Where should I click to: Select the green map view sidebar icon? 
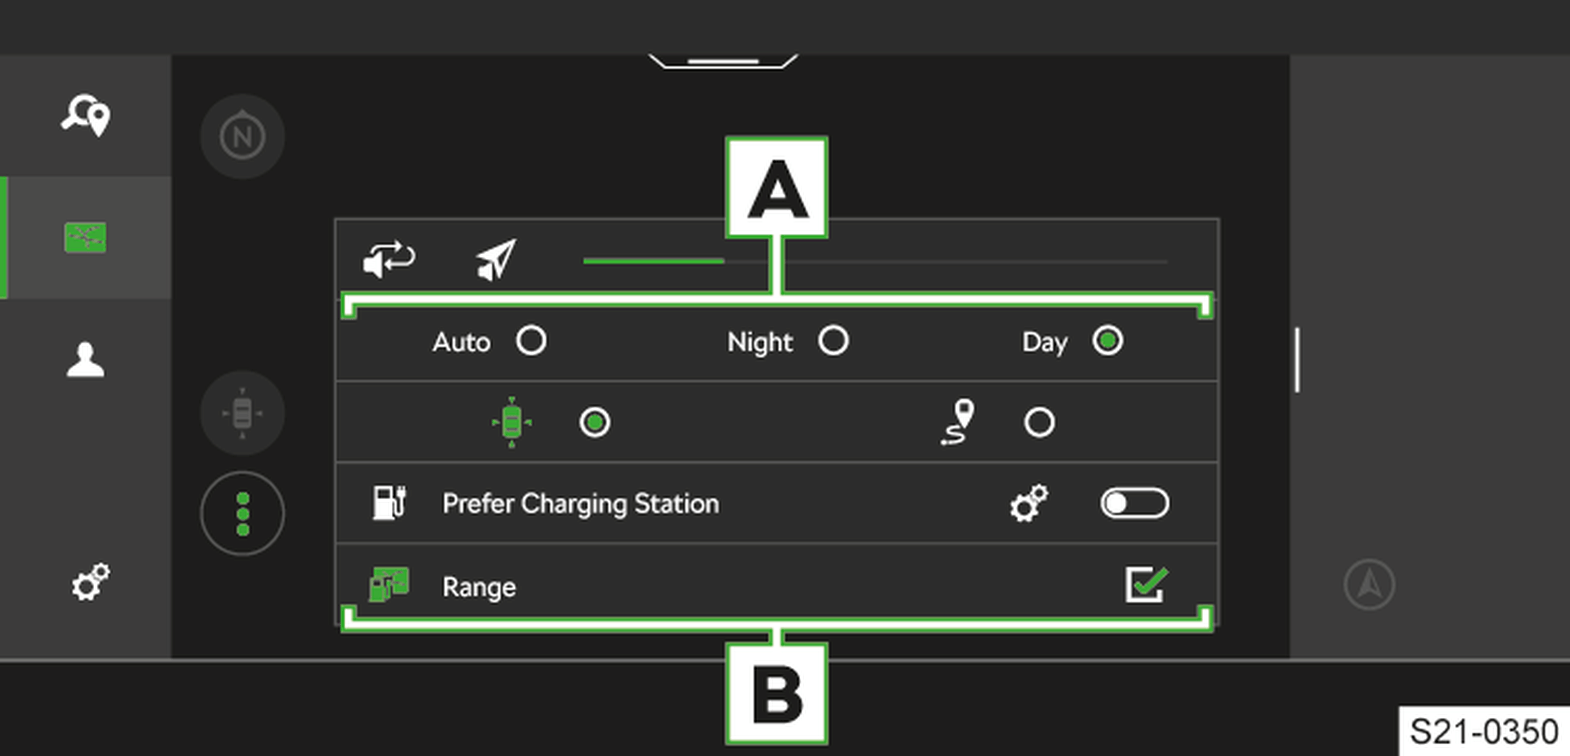[x=85, y=238]
